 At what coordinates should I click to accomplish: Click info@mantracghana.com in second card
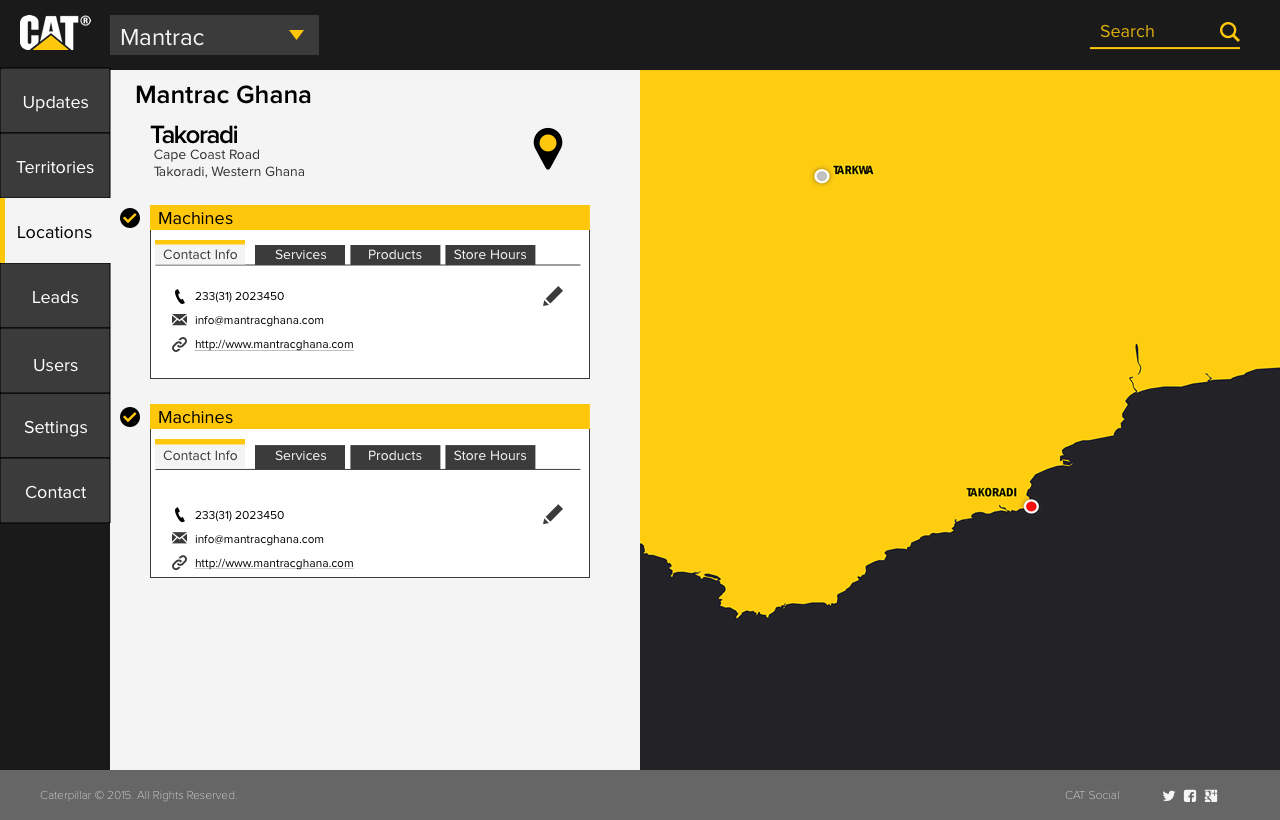point(259,539)
